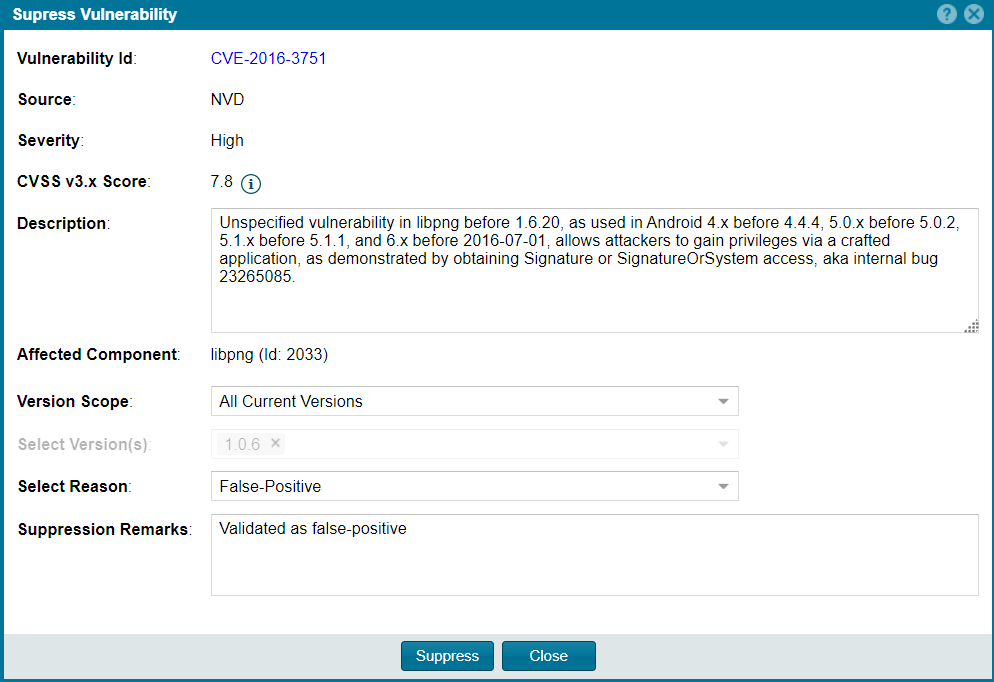Viewport: 994px width, 682px height.
Task: Click the 'Affected Component' label
Action: click(x=98, y=354)
